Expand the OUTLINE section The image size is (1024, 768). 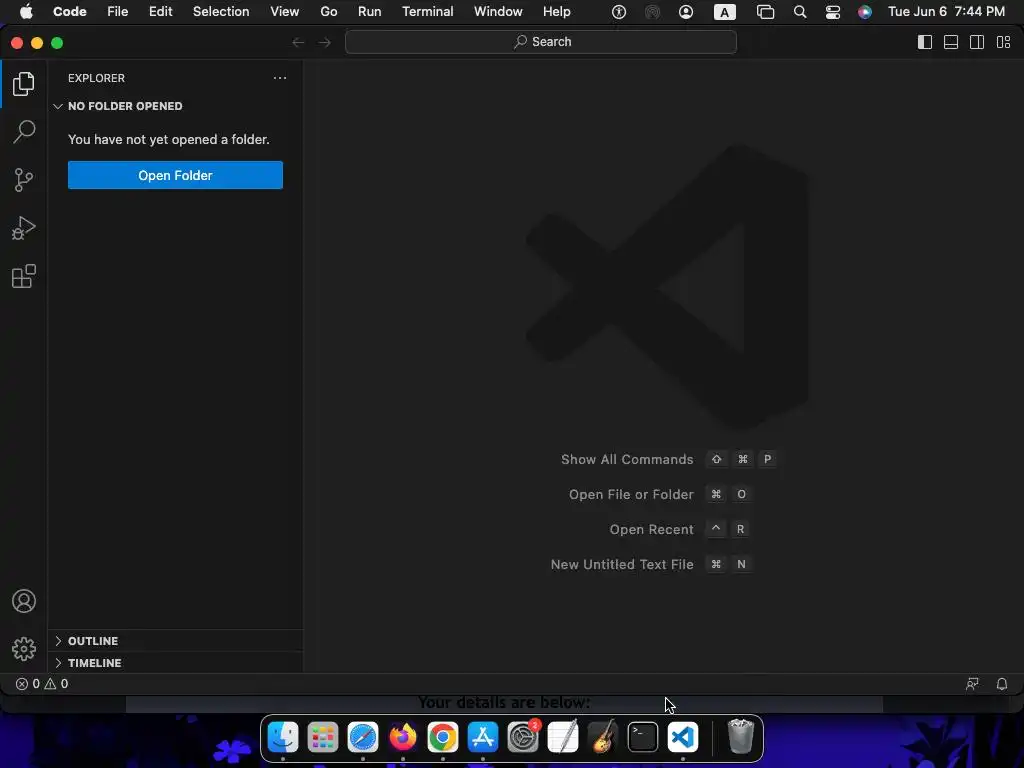tap(175, 641)
